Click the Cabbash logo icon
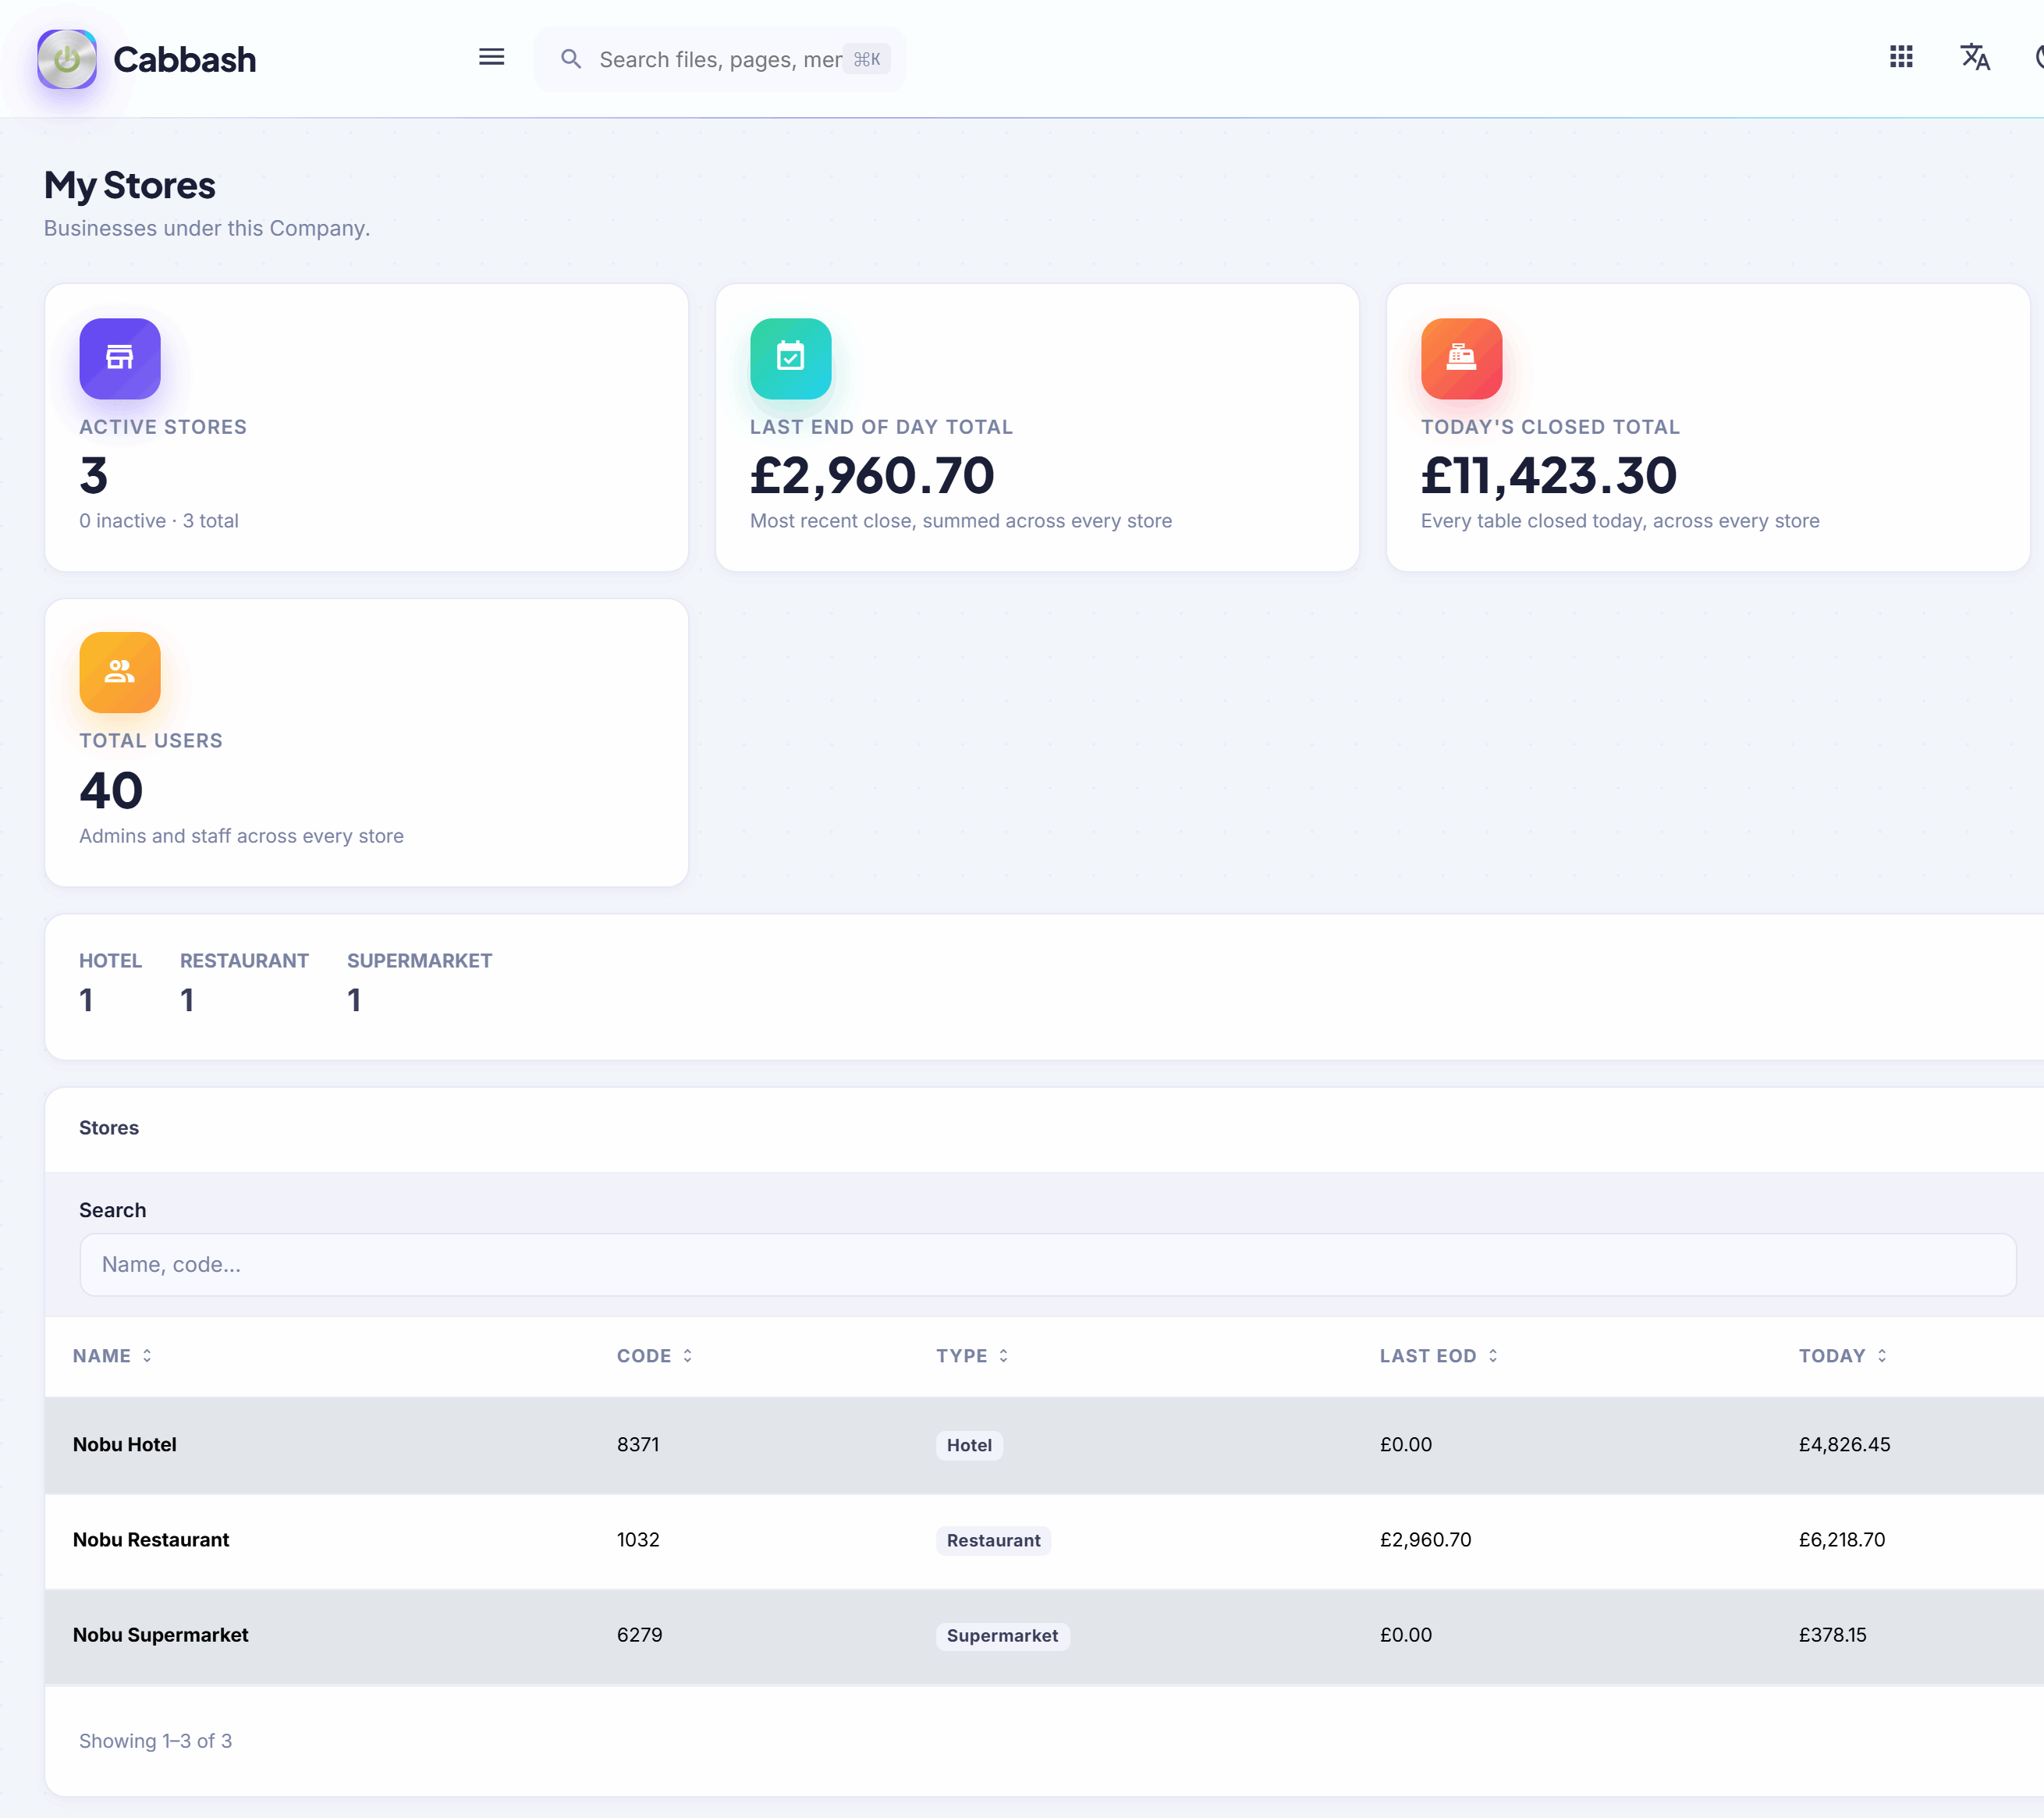The height and width of the screenshot is (1818, 2044). [67, 59]
